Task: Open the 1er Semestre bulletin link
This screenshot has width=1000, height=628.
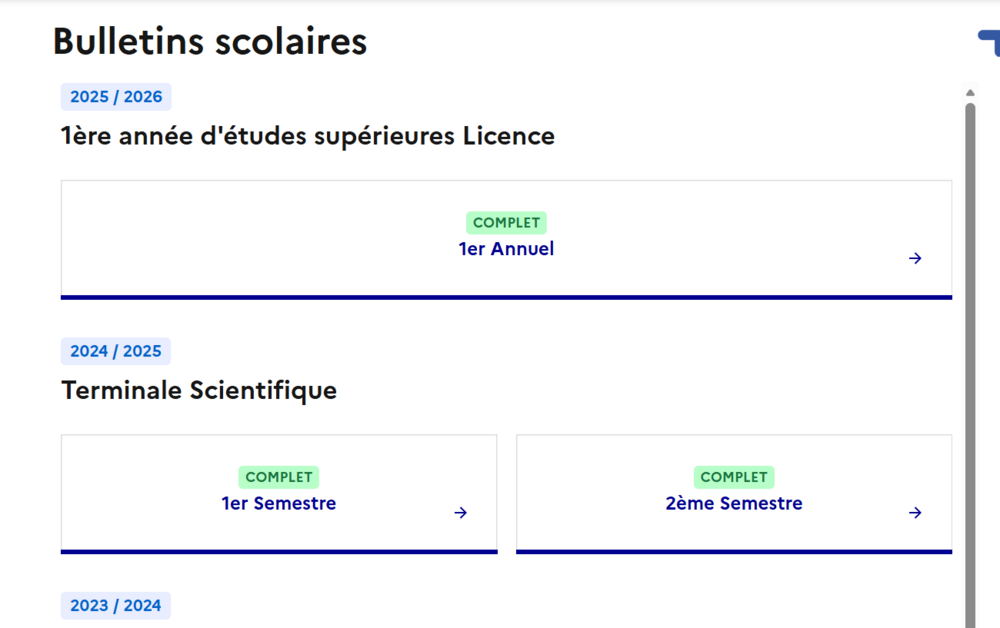Action: (x=279, y=503)
